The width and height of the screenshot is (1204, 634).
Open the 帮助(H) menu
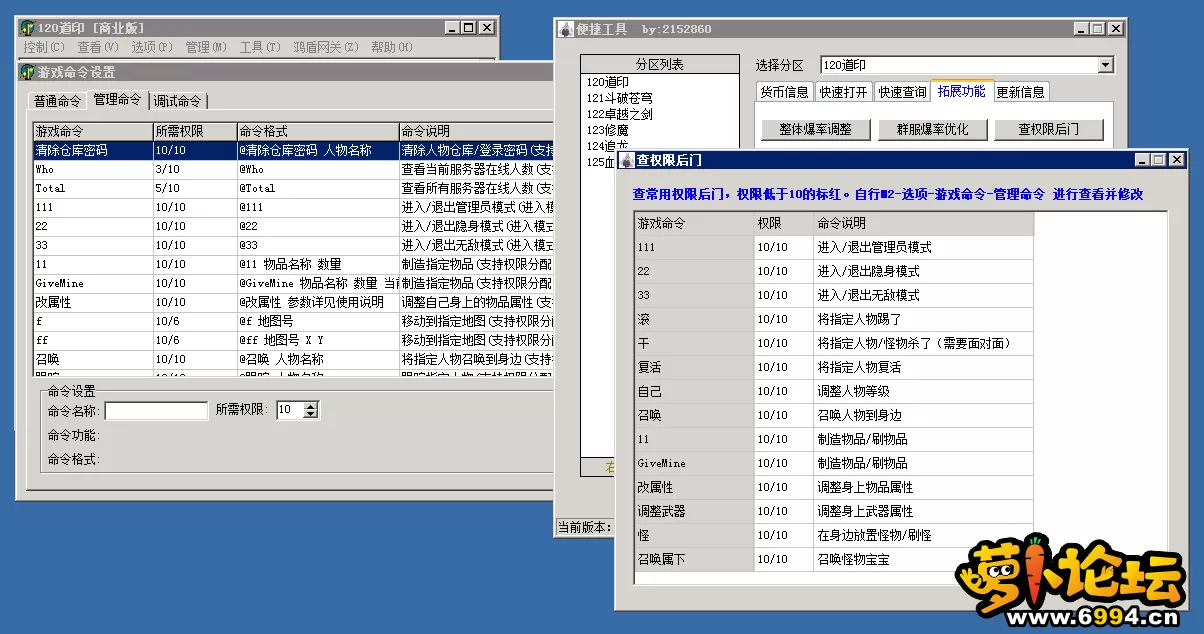[391, 47]
